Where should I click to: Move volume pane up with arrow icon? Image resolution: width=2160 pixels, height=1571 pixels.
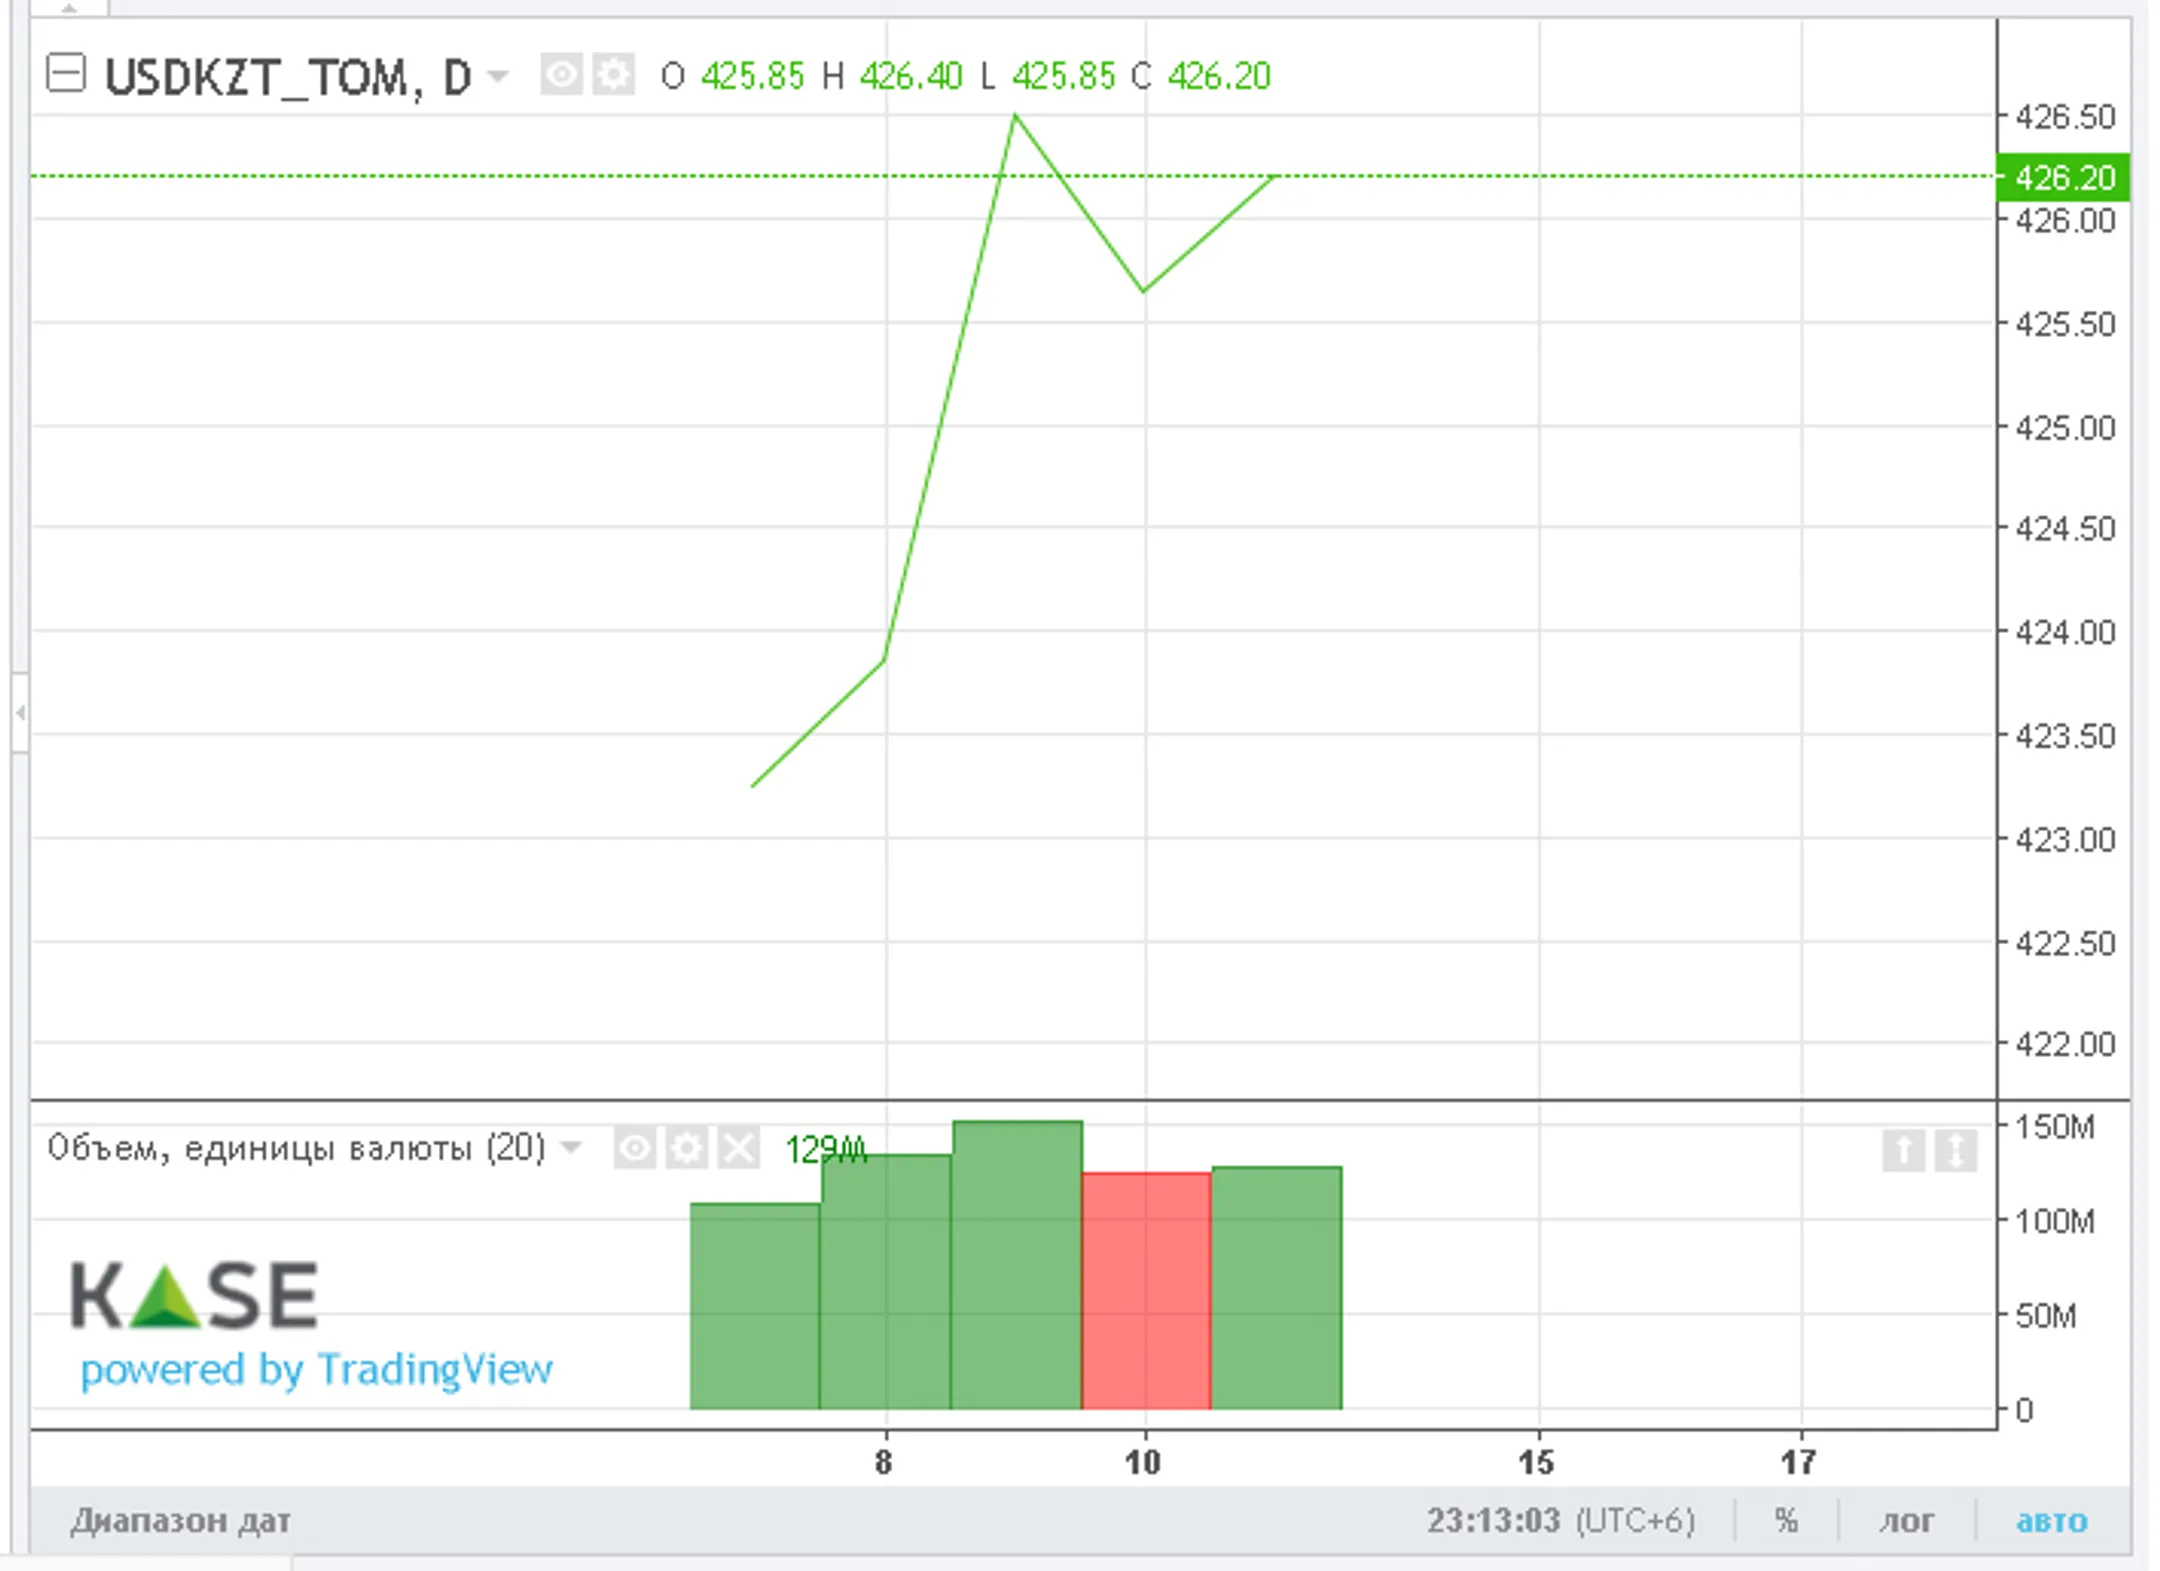pos(1903,1150)
